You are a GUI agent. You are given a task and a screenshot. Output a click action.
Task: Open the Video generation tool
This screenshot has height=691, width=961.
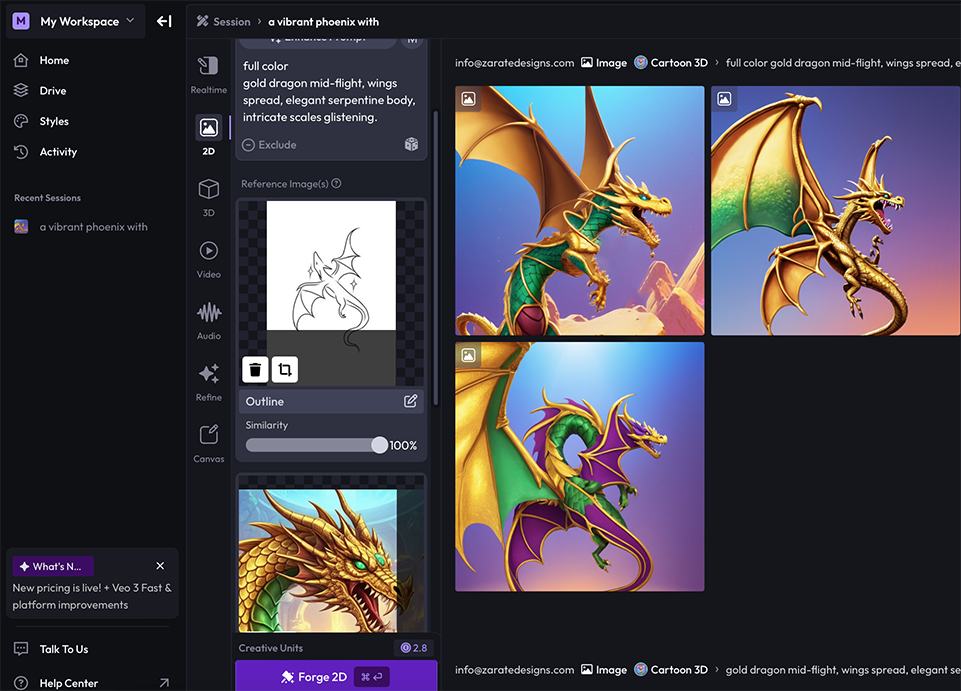point(208,258)
